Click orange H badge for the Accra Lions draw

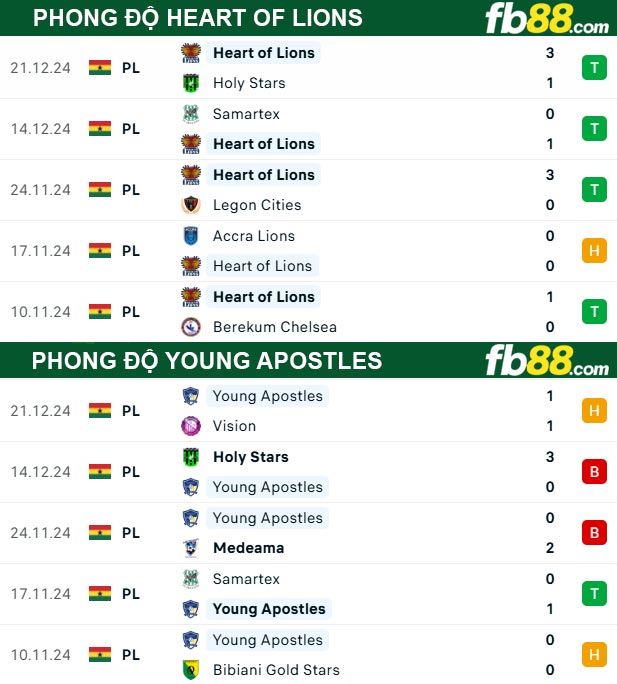(x=594, y=251)
